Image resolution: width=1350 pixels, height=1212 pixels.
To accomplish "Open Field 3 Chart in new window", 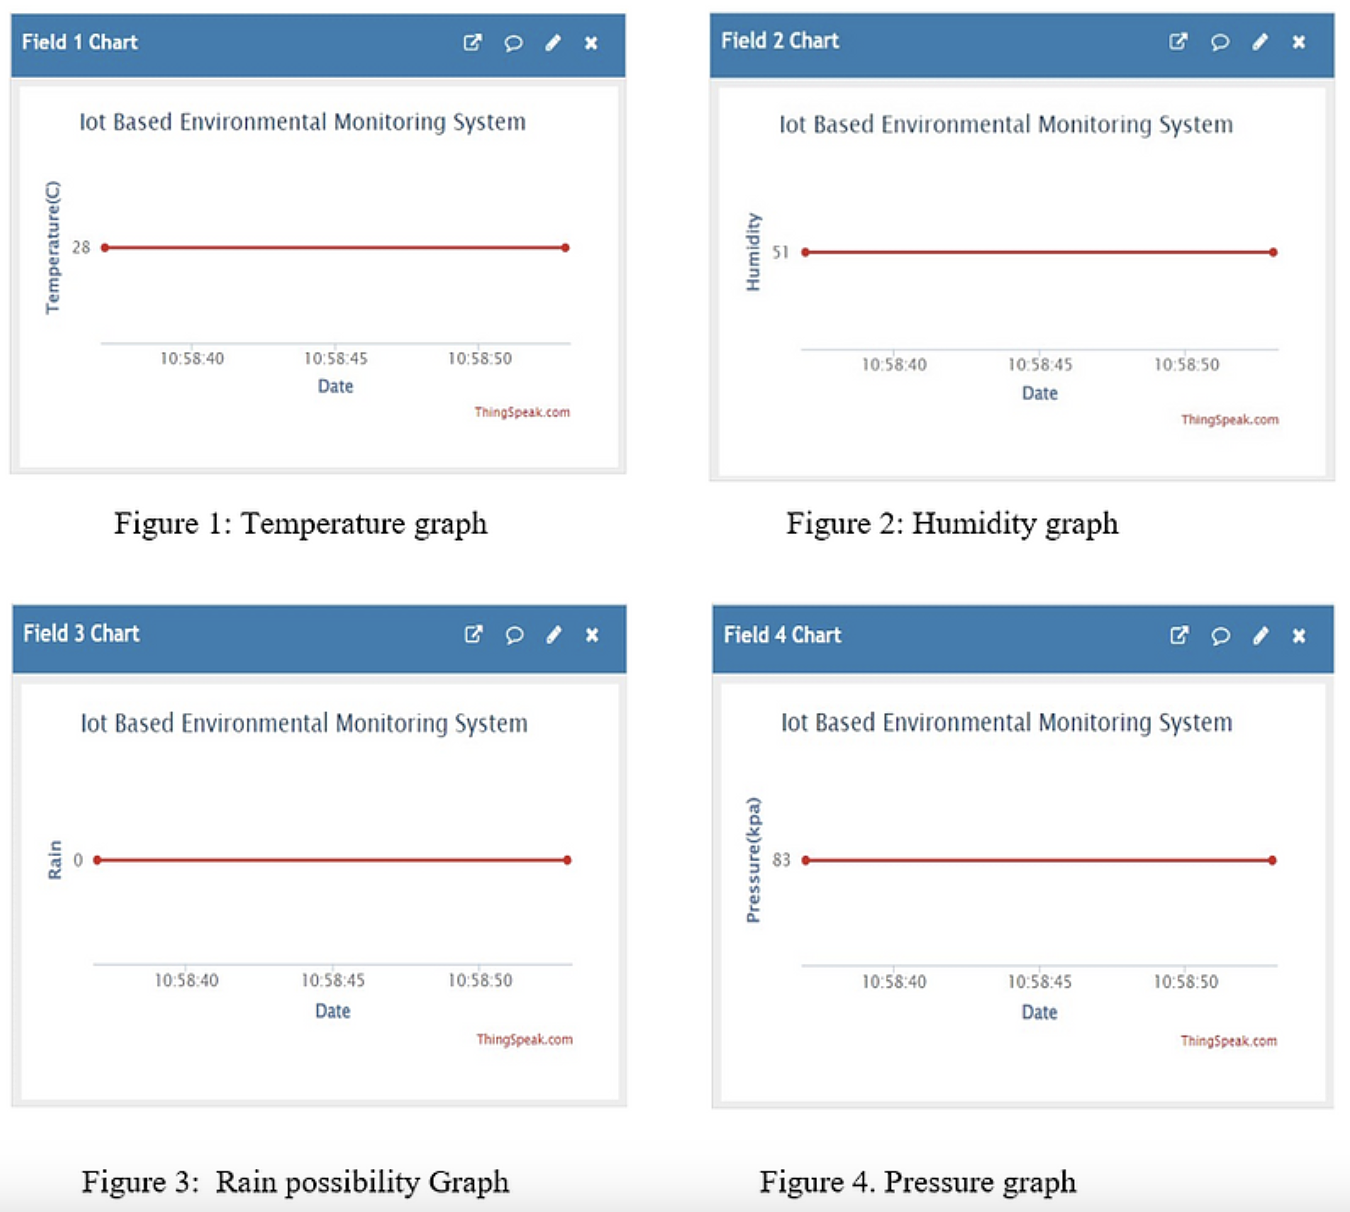I will click(x=474, y=635).
